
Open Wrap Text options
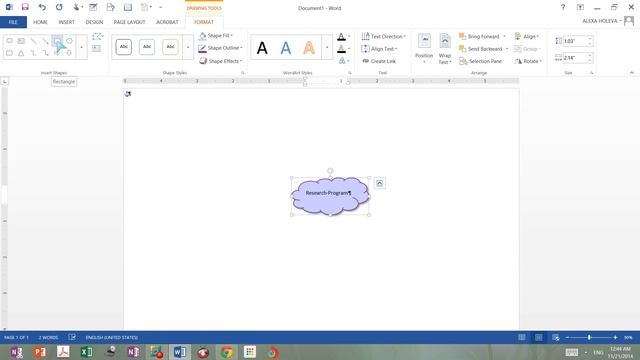[x=445, y=49]
